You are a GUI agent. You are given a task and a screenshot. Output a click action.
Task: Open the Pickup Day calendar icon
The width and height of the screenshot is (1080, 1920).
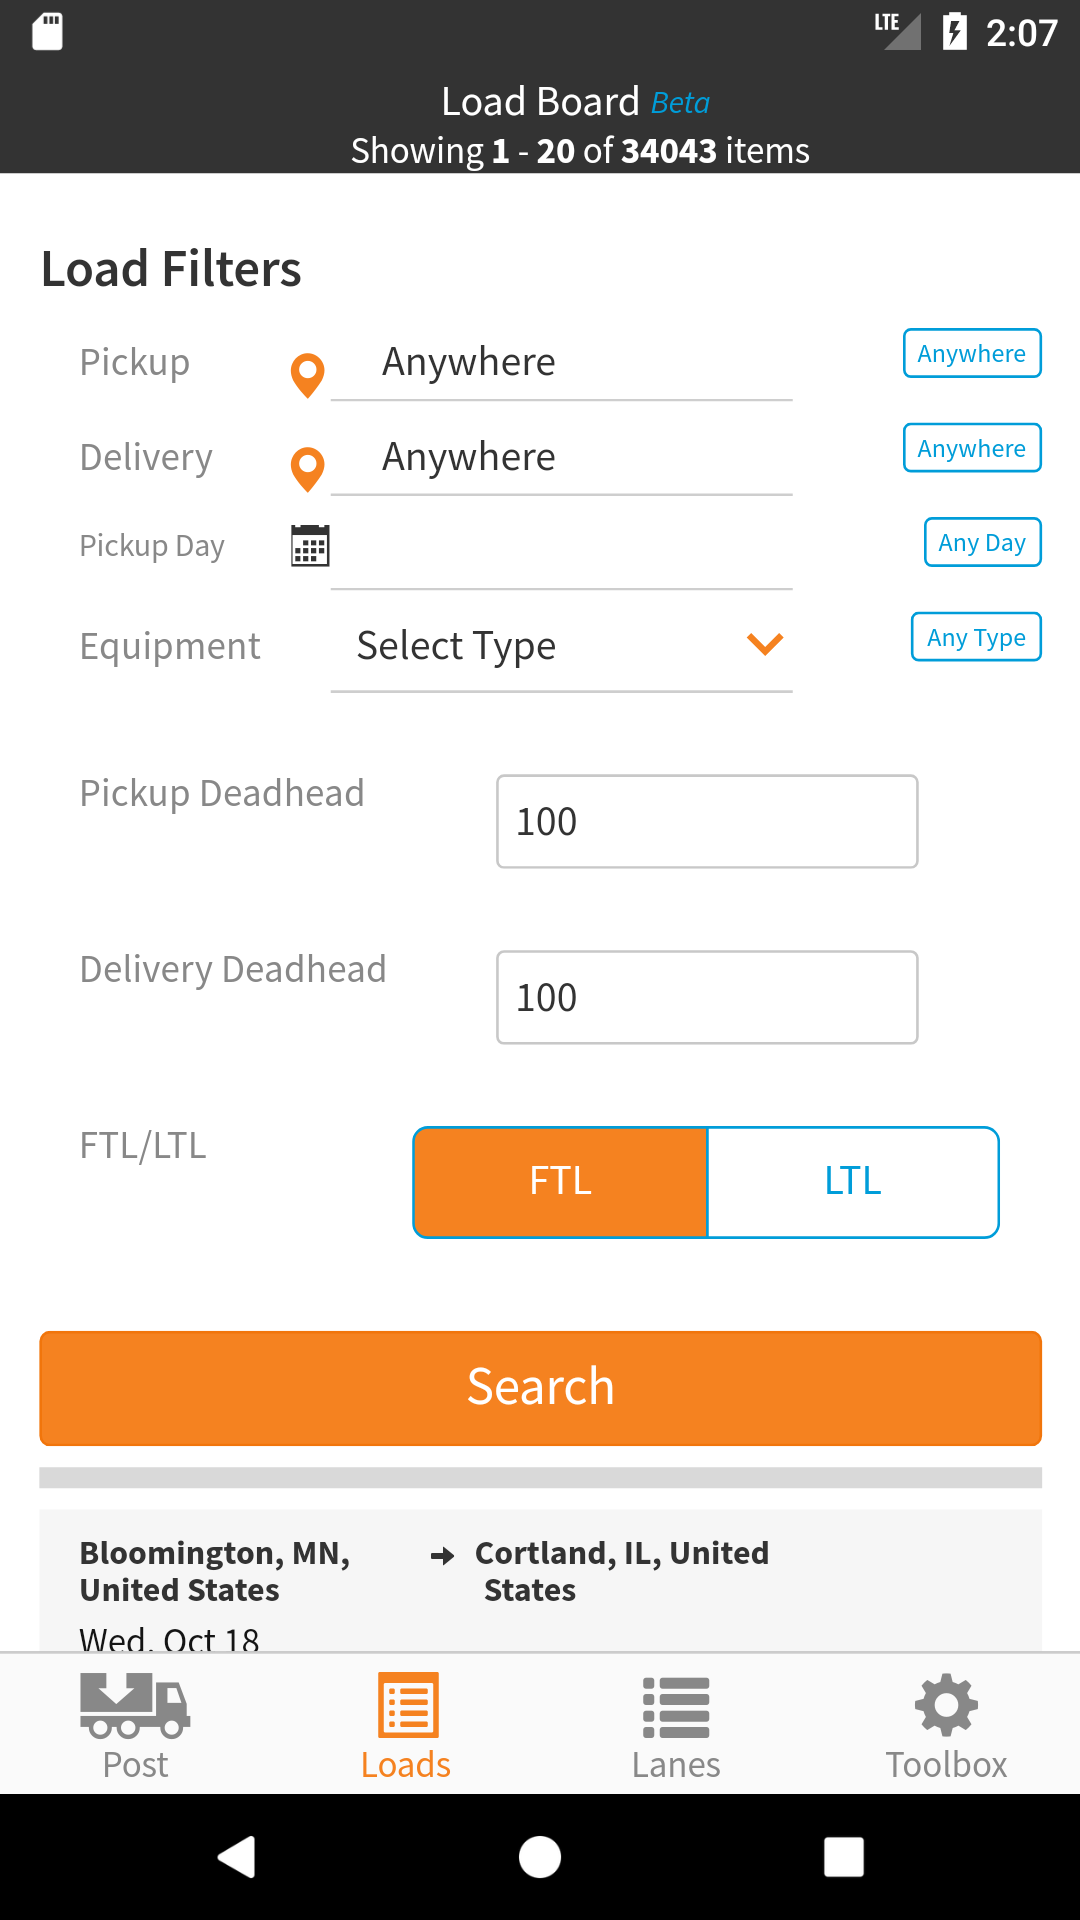(x=310, y=545)
